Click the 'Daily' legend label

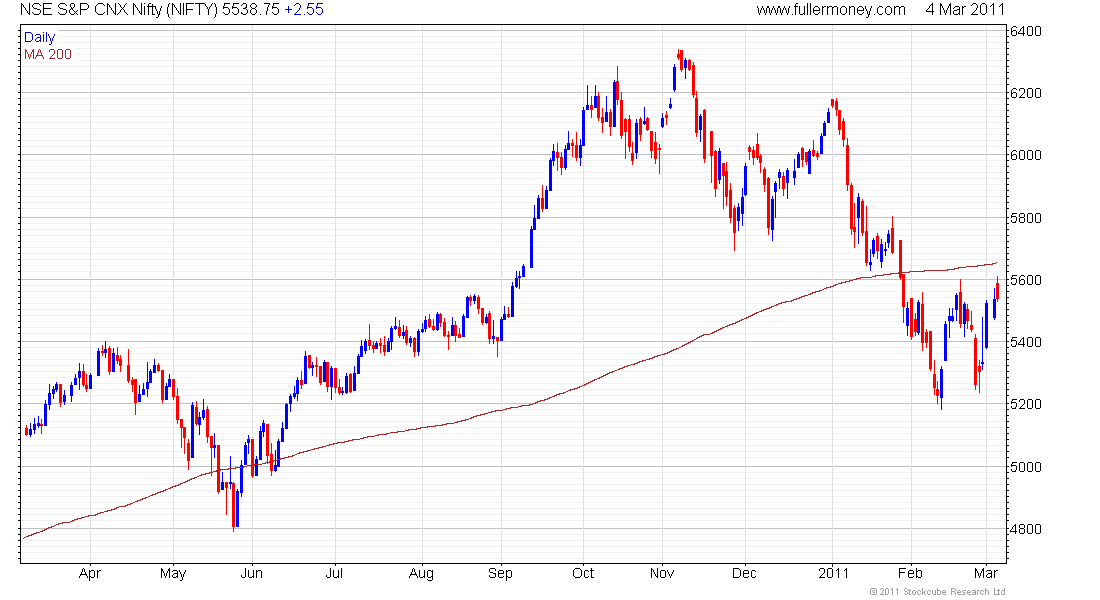click(39, 37)
